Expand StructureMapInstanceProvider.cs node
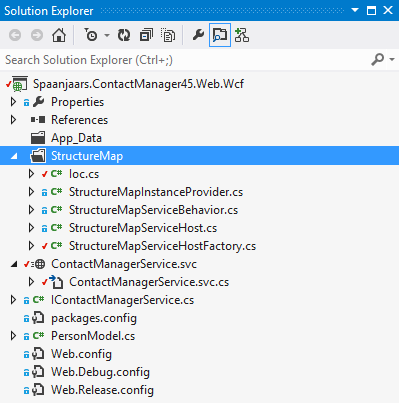The width and height of the screenshot is (399, 403). click(31, 192)
